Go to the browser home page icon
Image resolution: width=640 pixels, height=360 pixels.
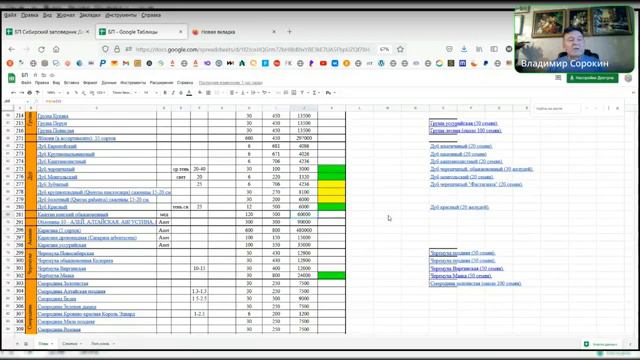coord(56,49)
